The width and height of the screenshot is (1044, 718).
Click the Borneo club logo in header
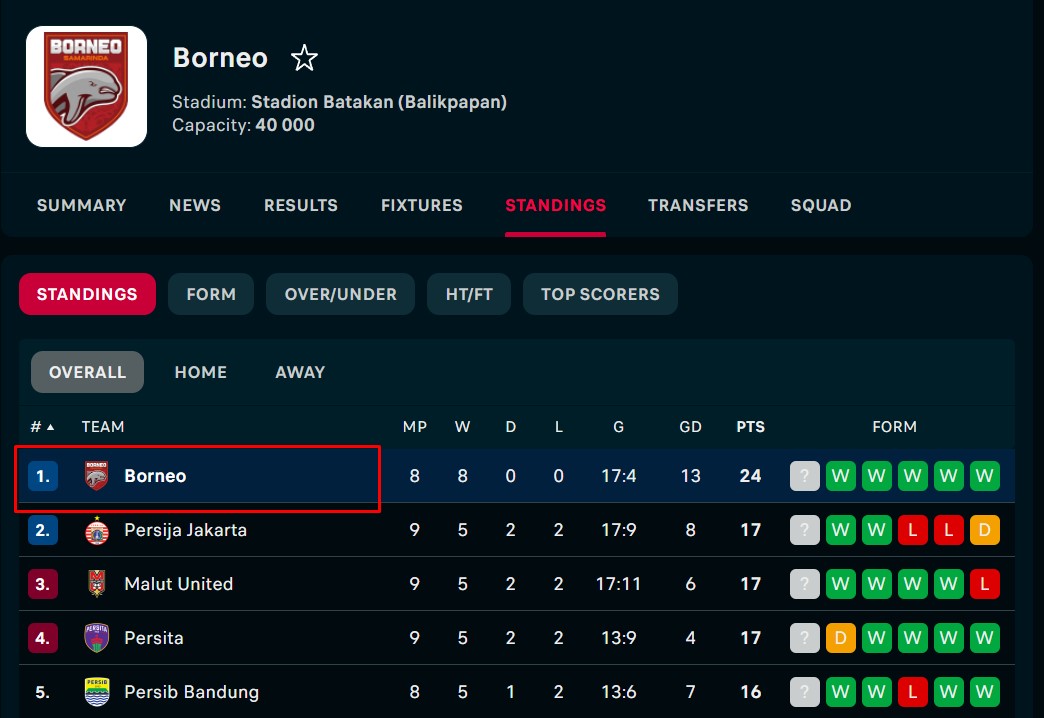tap(86, 86)
